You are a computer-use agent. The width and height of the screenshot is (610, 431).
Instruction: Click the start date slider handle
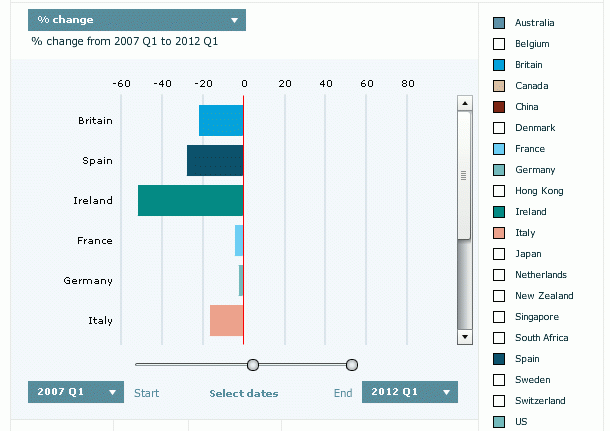[253, 365]
